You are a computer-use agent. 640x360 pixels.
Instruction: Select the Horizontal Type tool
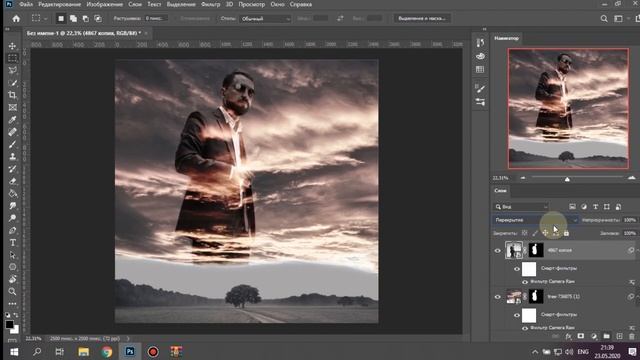click(13, 242)
